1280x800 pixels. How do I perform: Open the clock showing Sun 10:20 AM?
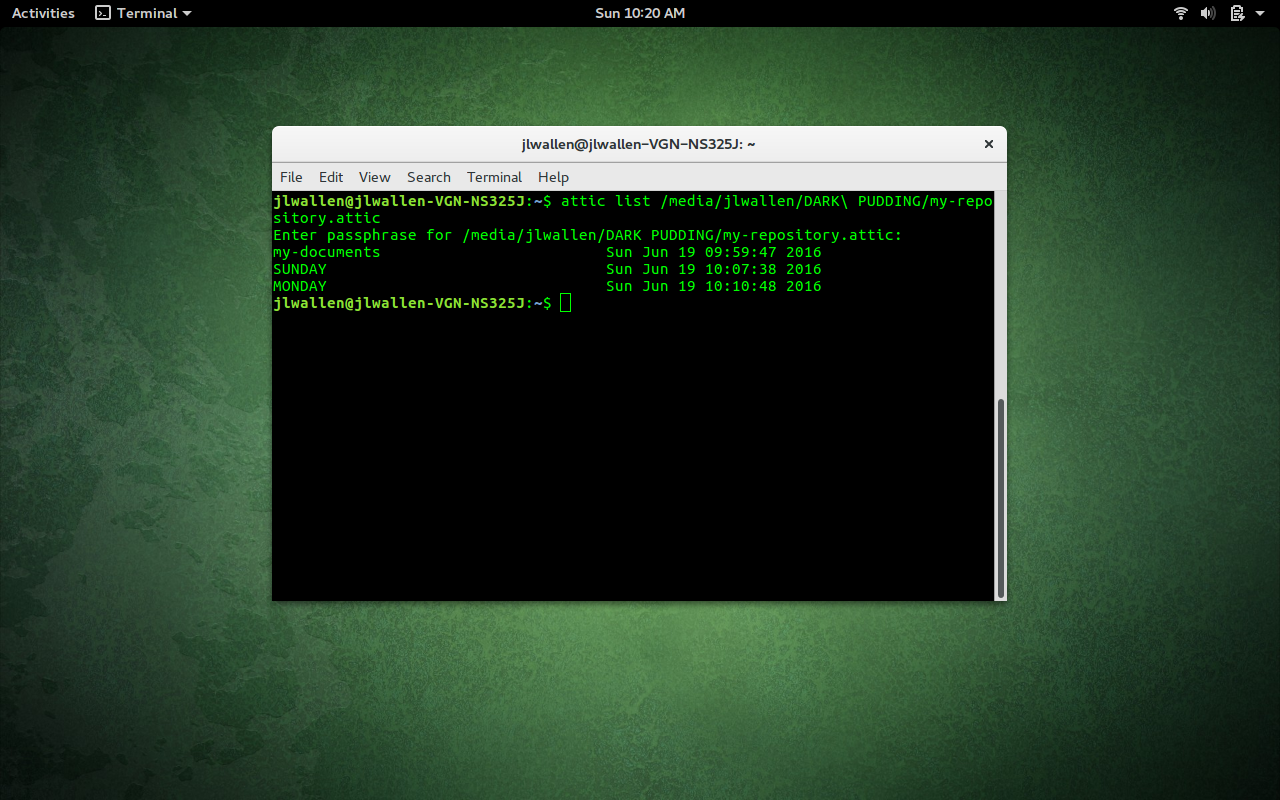640,13
